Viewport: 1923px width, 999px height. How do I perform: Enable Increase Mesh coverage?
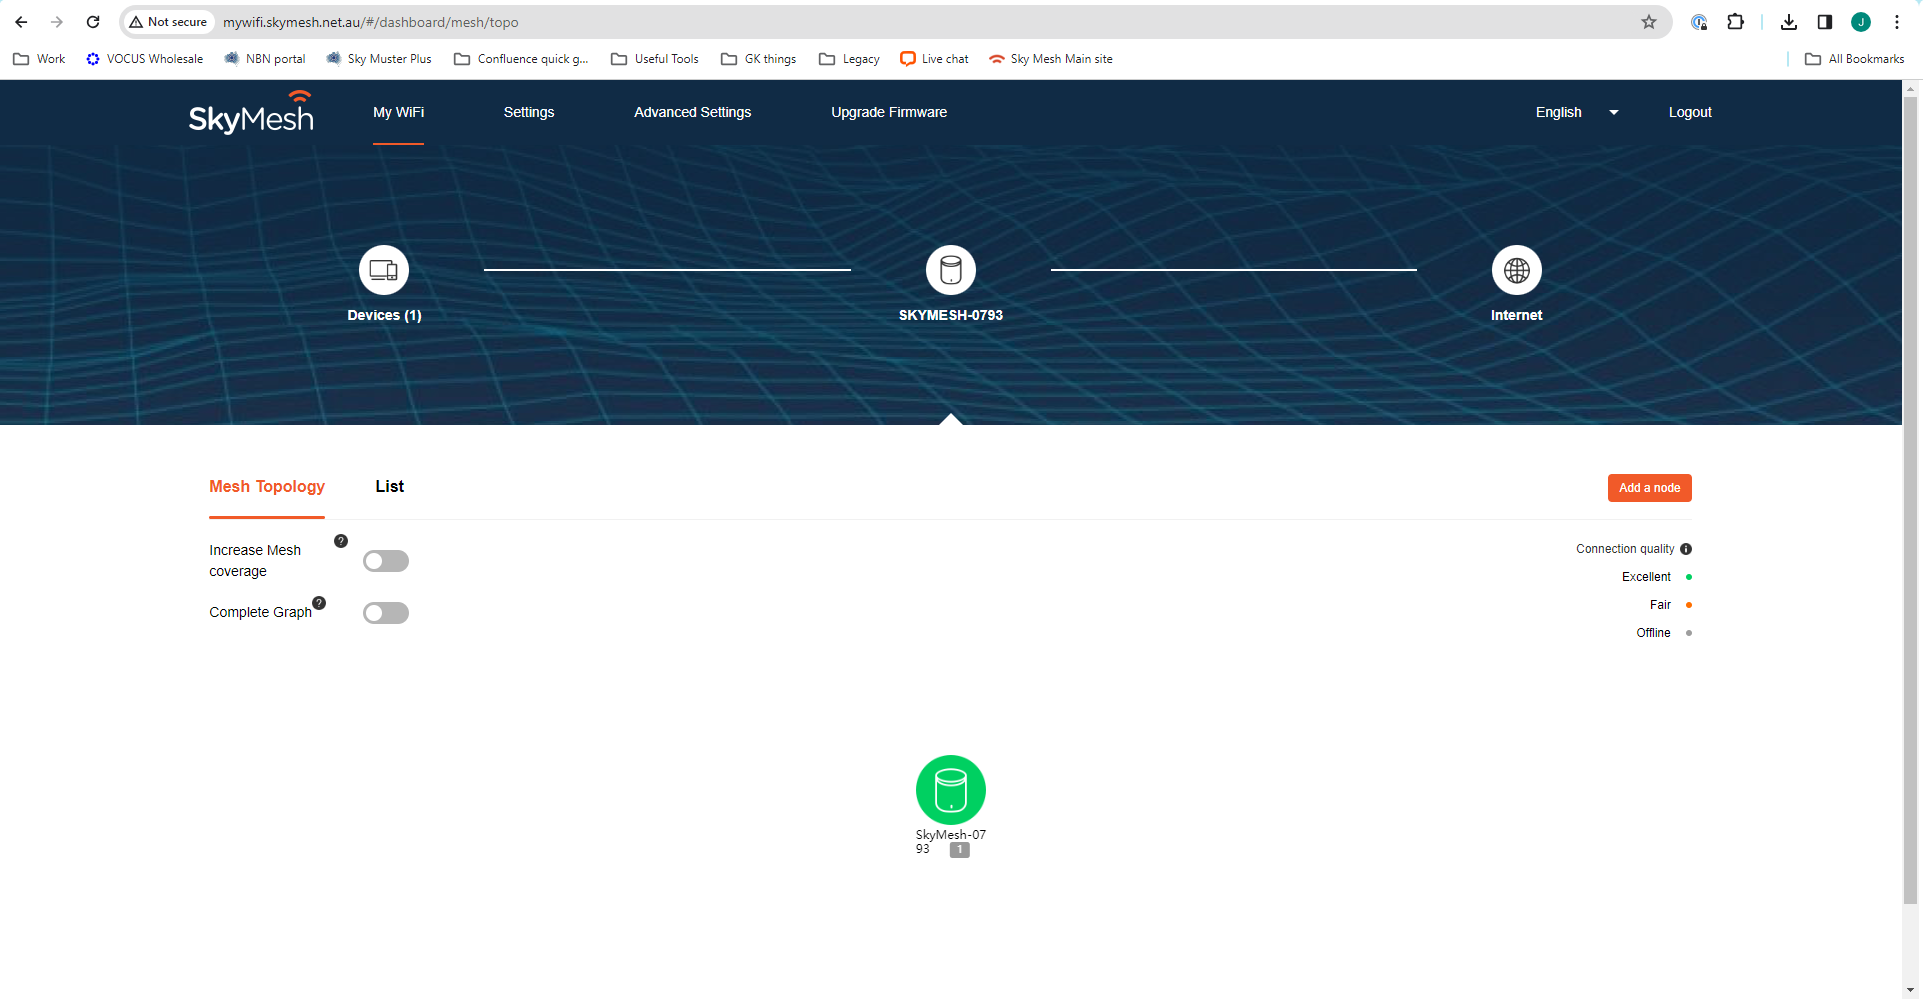pos(385,561)
